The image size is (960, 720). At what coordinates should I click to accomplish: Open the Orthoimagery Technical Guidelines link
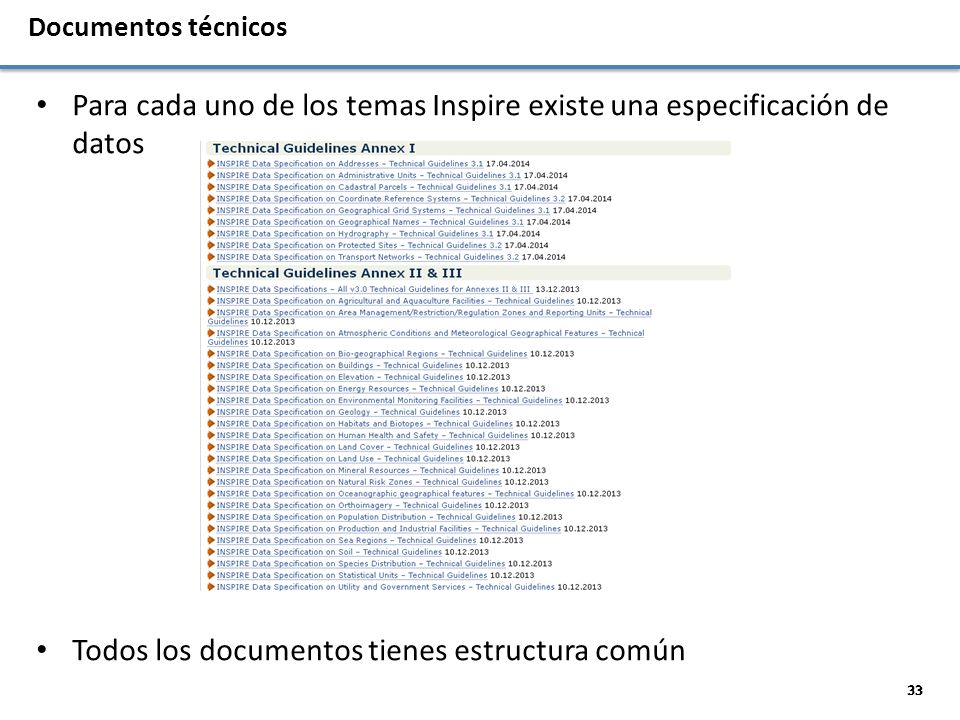tap(349, 504)
